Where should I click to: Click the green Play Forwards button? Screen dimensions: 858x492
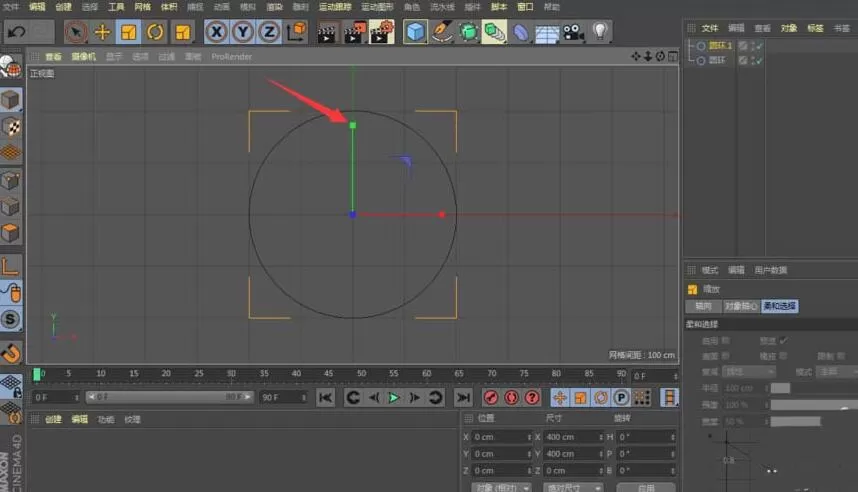pyautogui.click(x=393, y=398)
